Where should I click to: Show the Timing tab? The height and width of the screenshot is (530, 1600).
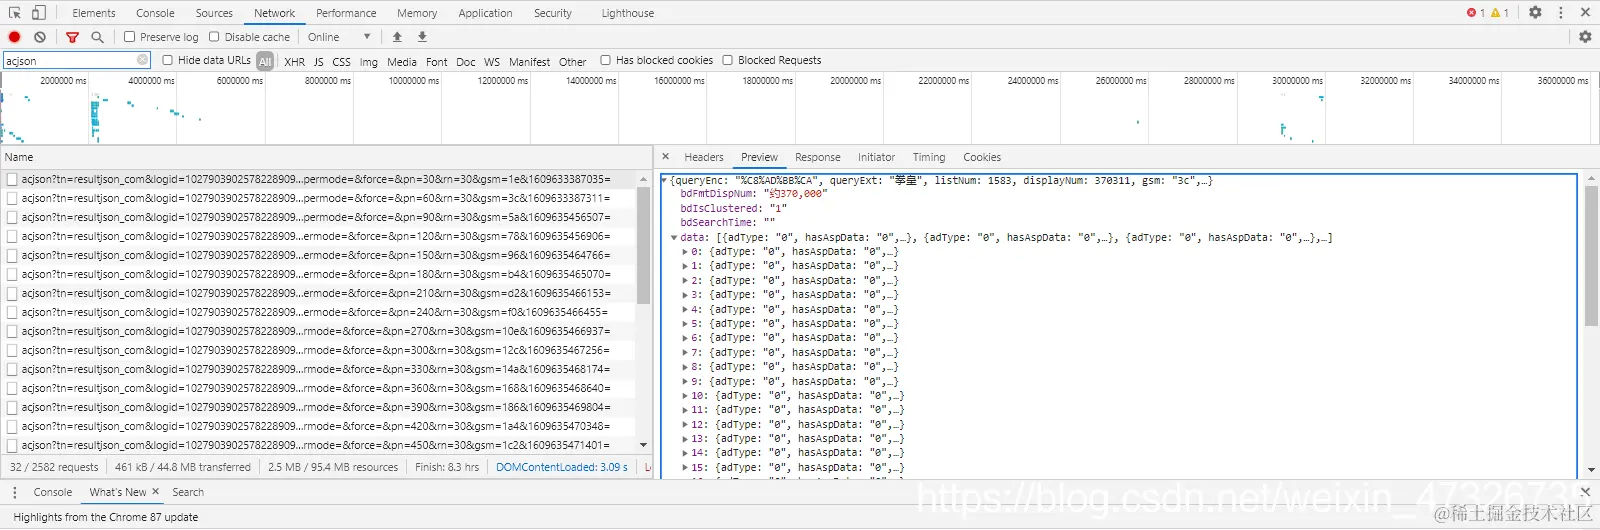click(929, 157)
